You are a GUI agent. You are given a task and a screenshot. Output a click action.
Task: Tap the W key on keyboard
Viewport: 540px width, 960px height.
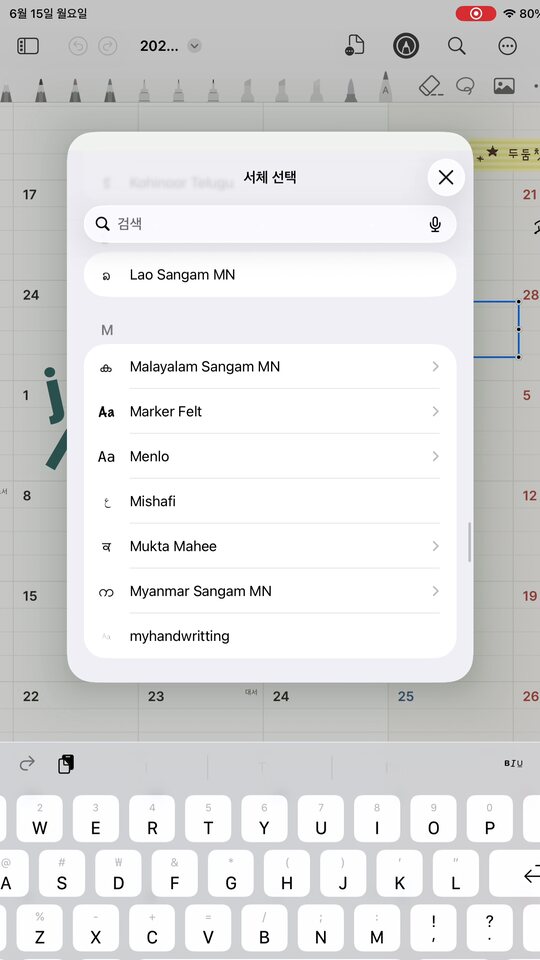40,819
